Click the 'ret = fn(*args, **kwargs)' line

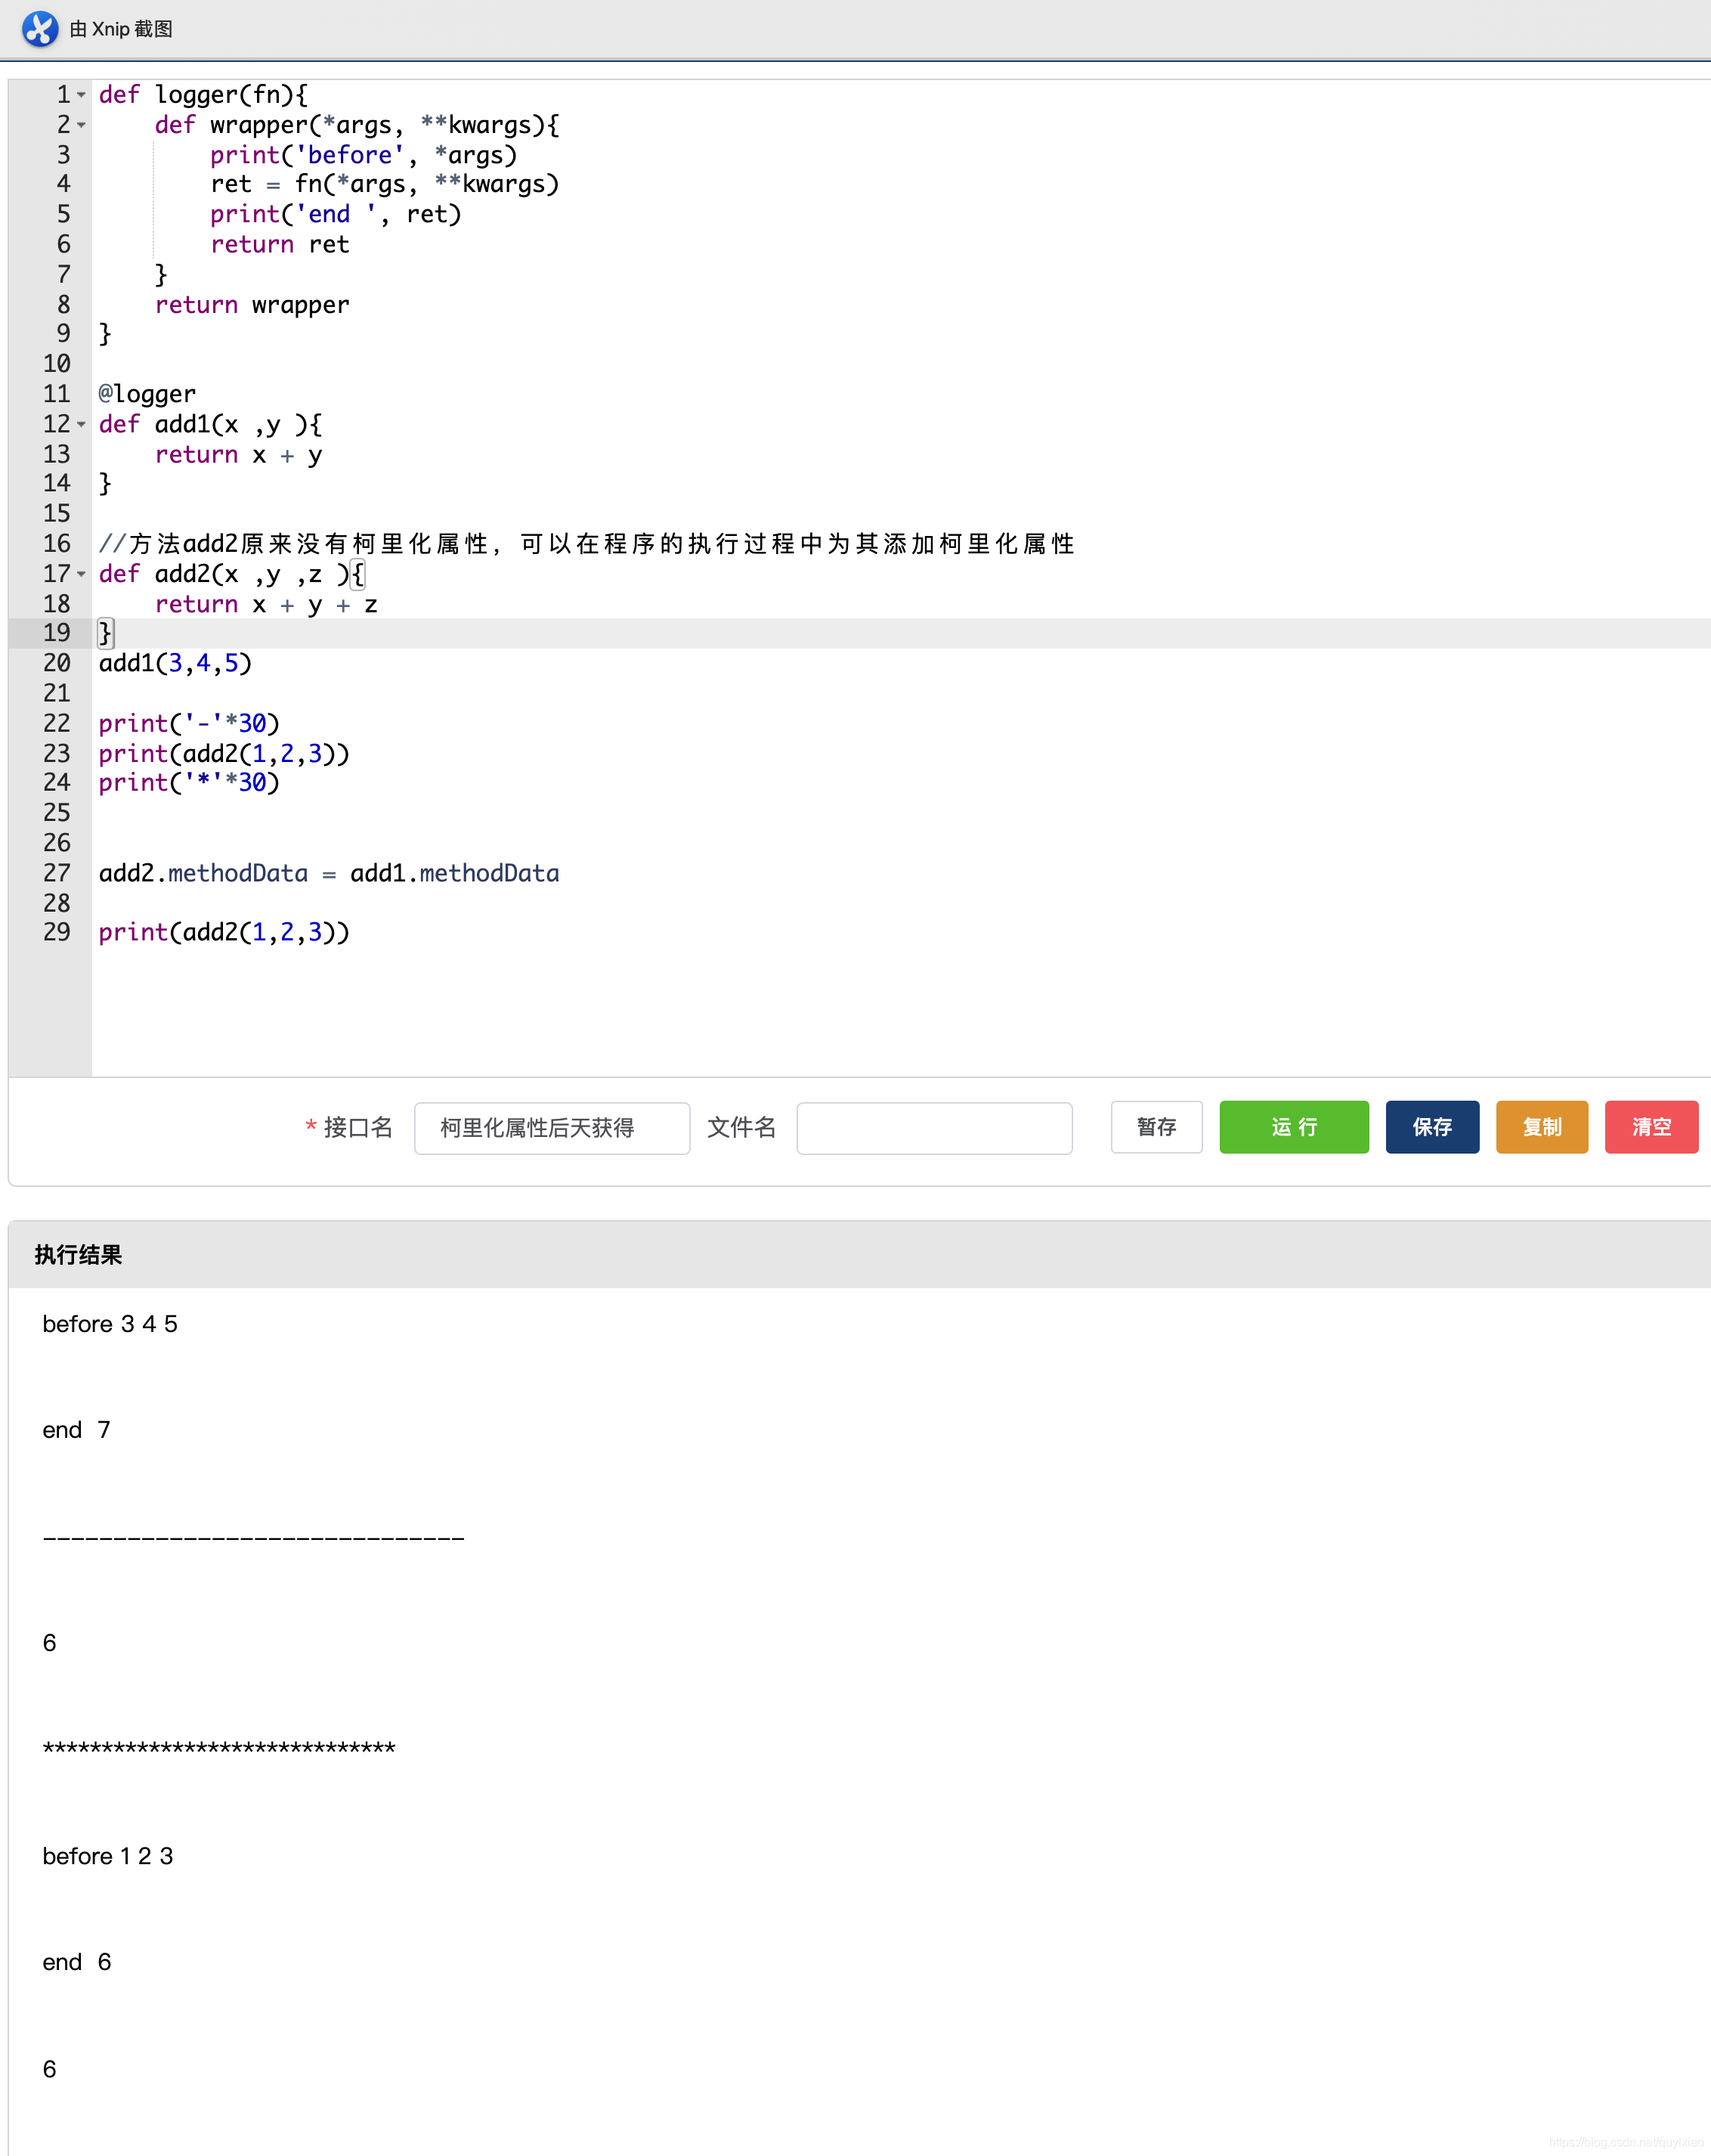tap(385, 184)
